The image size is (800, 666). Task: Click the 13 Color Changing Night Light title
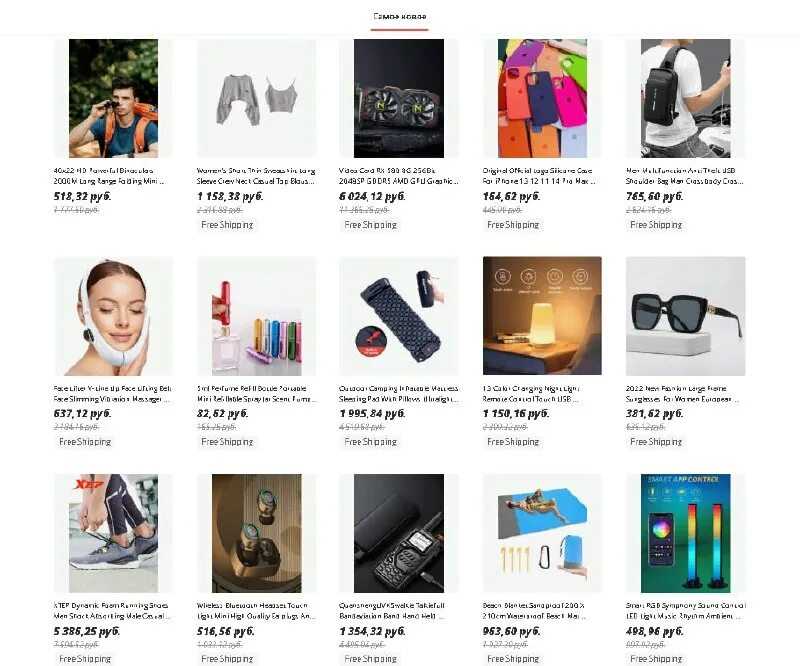(531, 393)
